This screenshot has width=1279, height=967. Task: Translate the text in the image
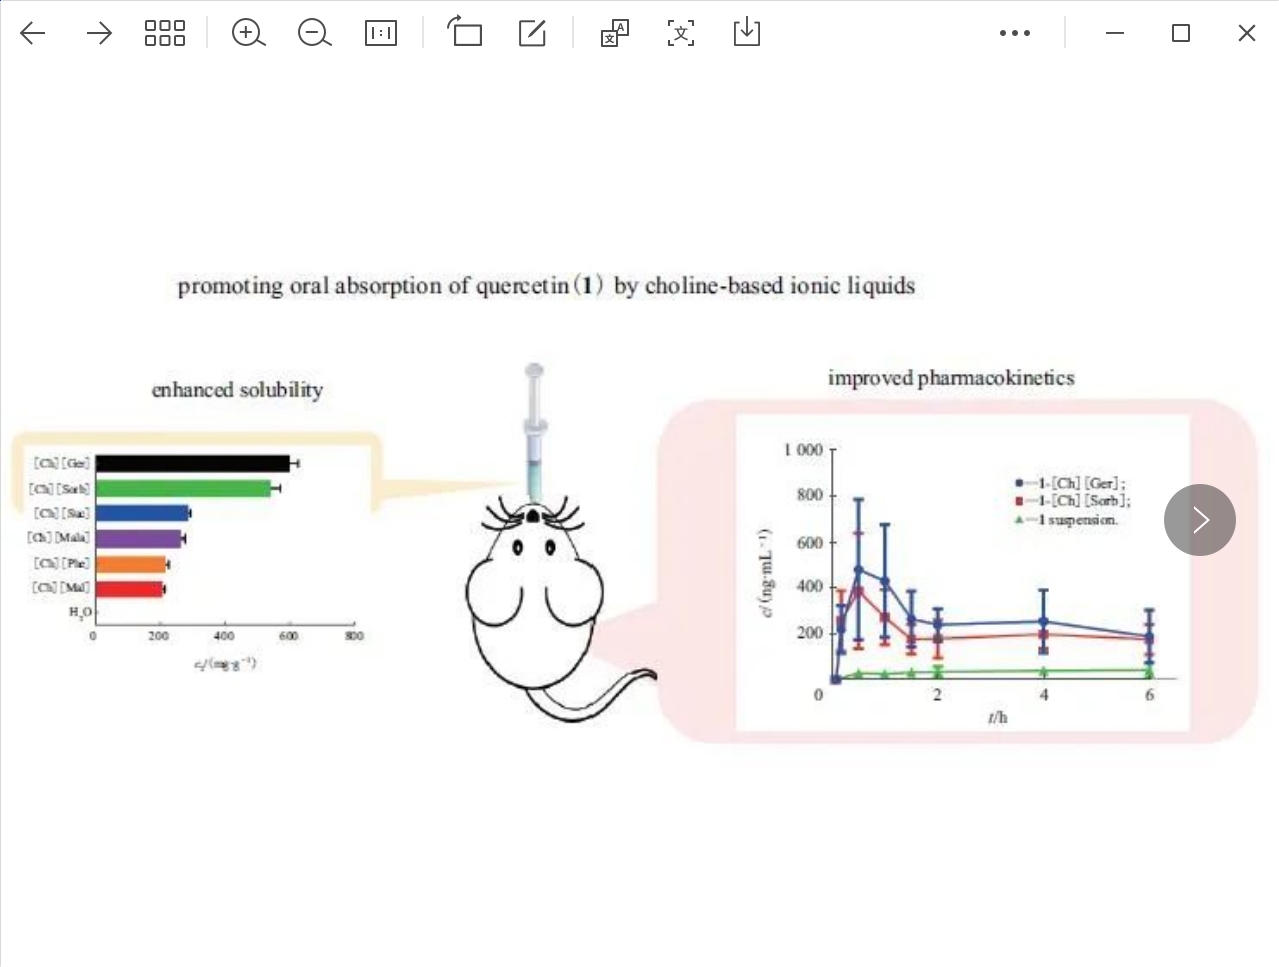click(x=614, y=33)
